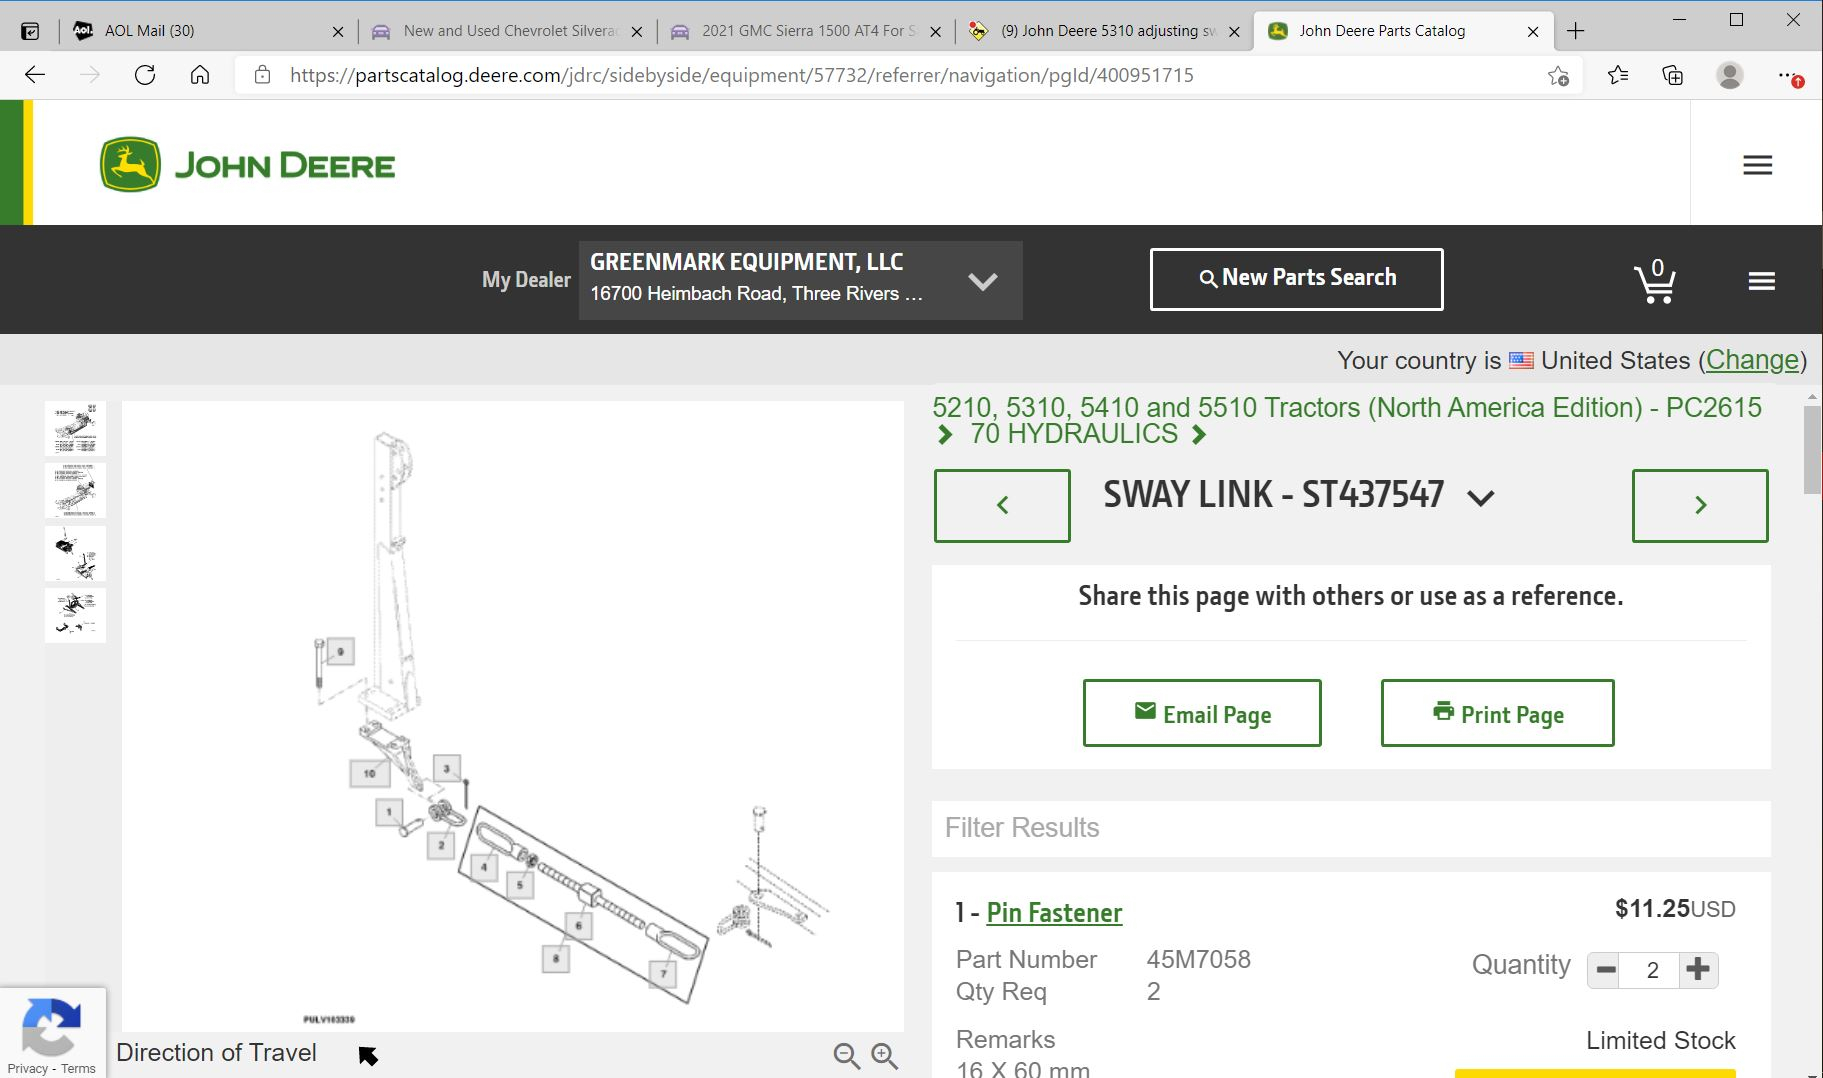
Task: Open the 70 HYDRAULICS breadcrumb link
Action: click(x=1074, y=433)
